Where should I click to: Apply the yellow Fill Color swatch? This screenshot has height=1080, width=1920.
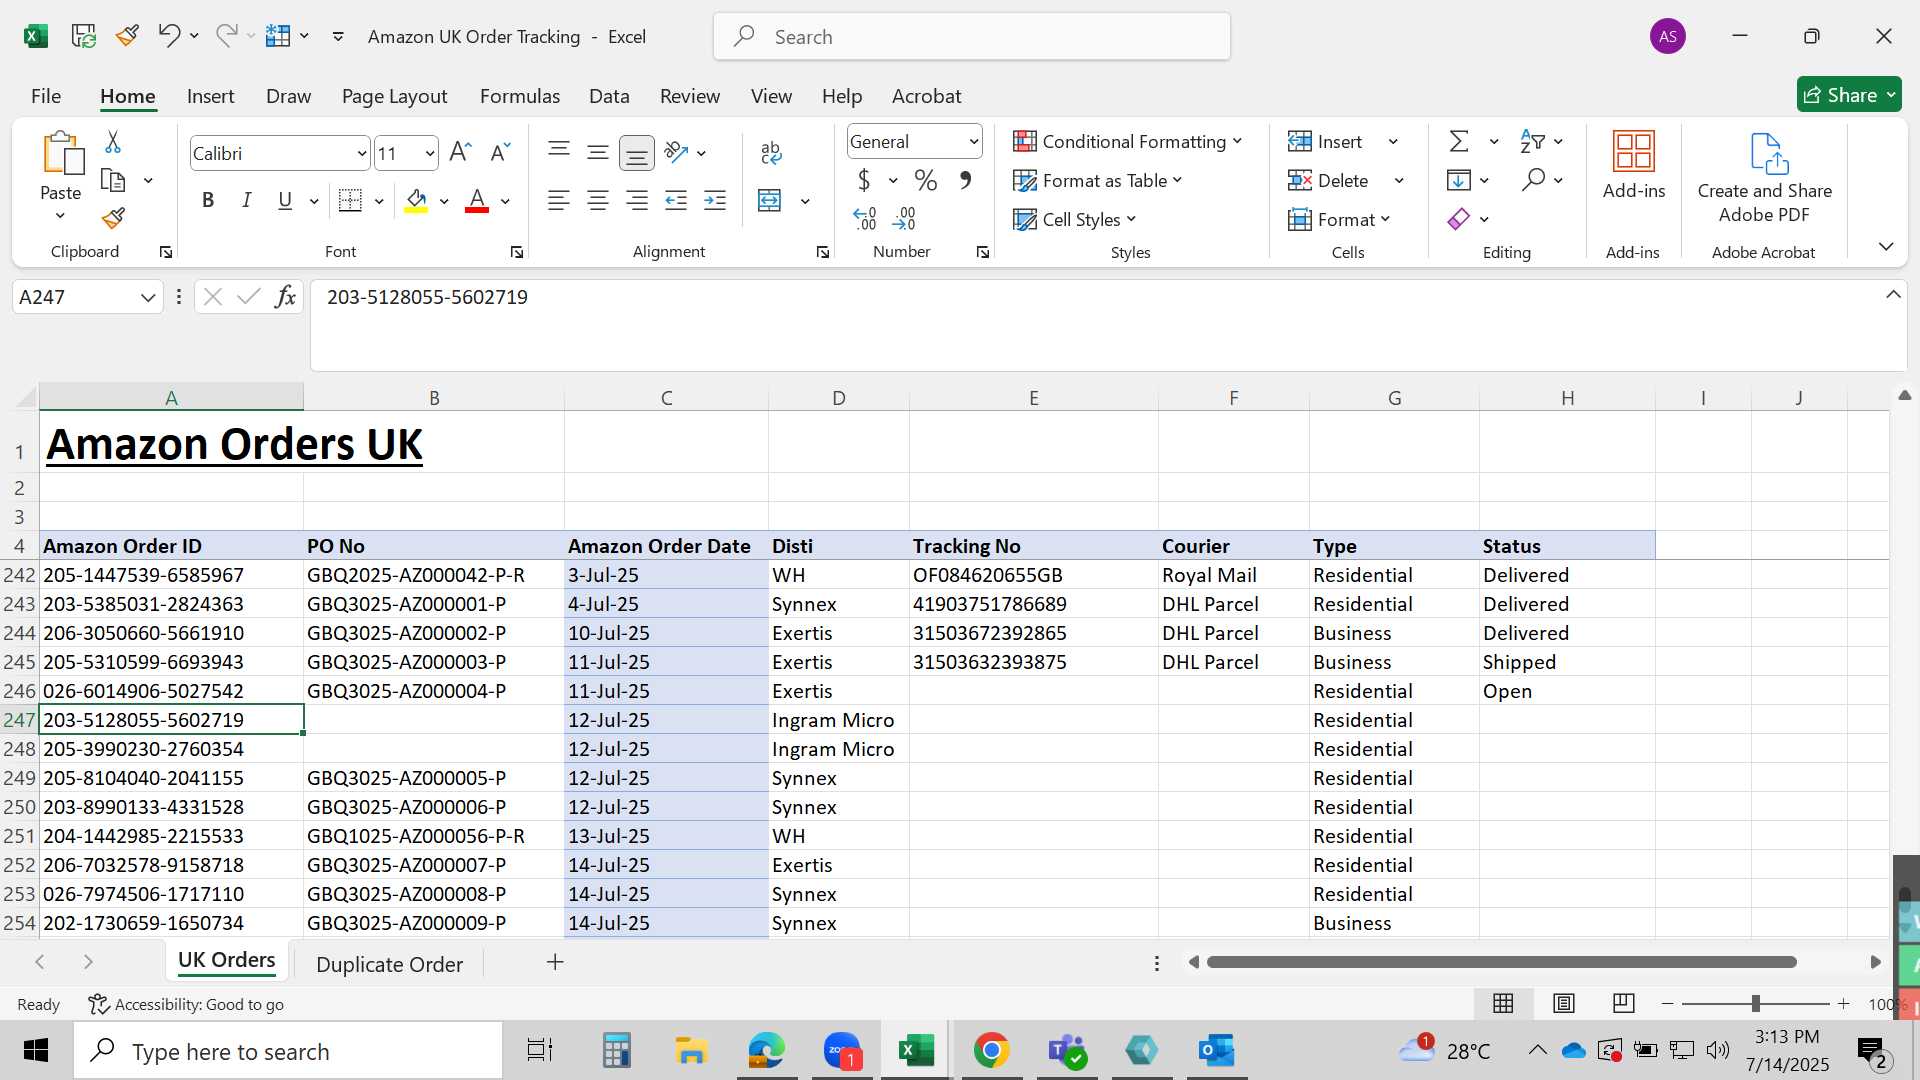(417, 201)
